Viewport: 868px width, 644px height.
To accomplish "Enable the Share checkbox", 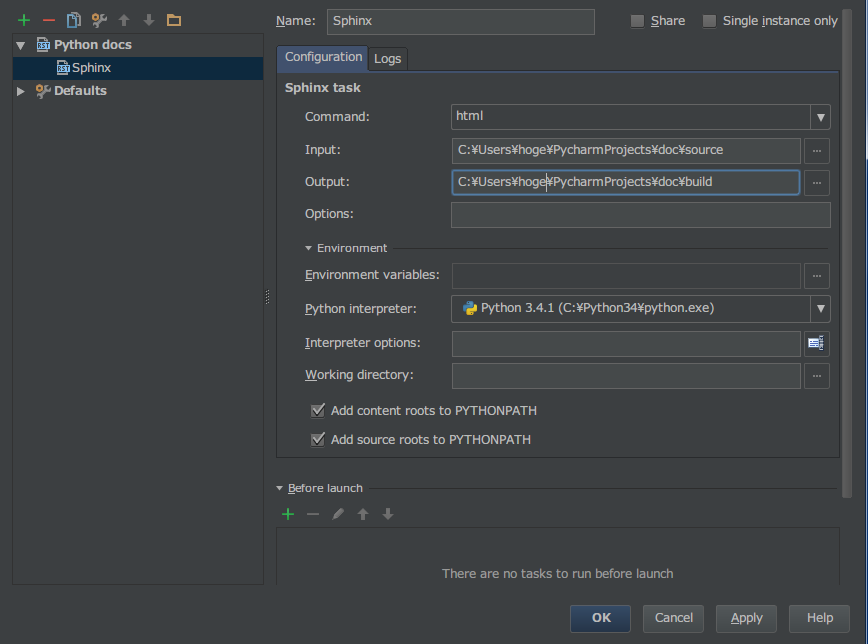I will click(x=637, y=20).
